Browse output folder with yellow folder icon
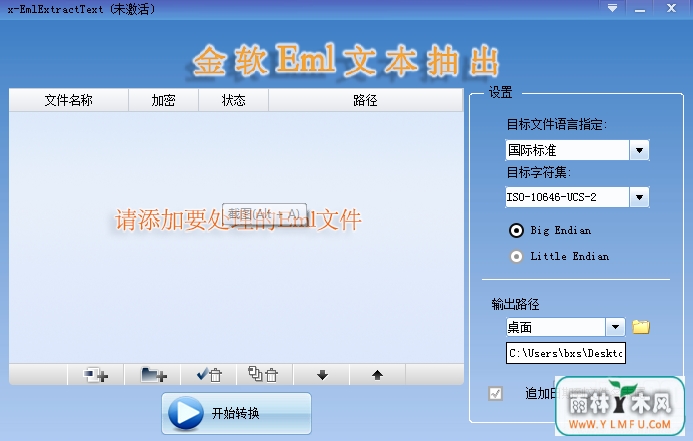This screenshot has width=693, height=441. [x=640, y=327]
